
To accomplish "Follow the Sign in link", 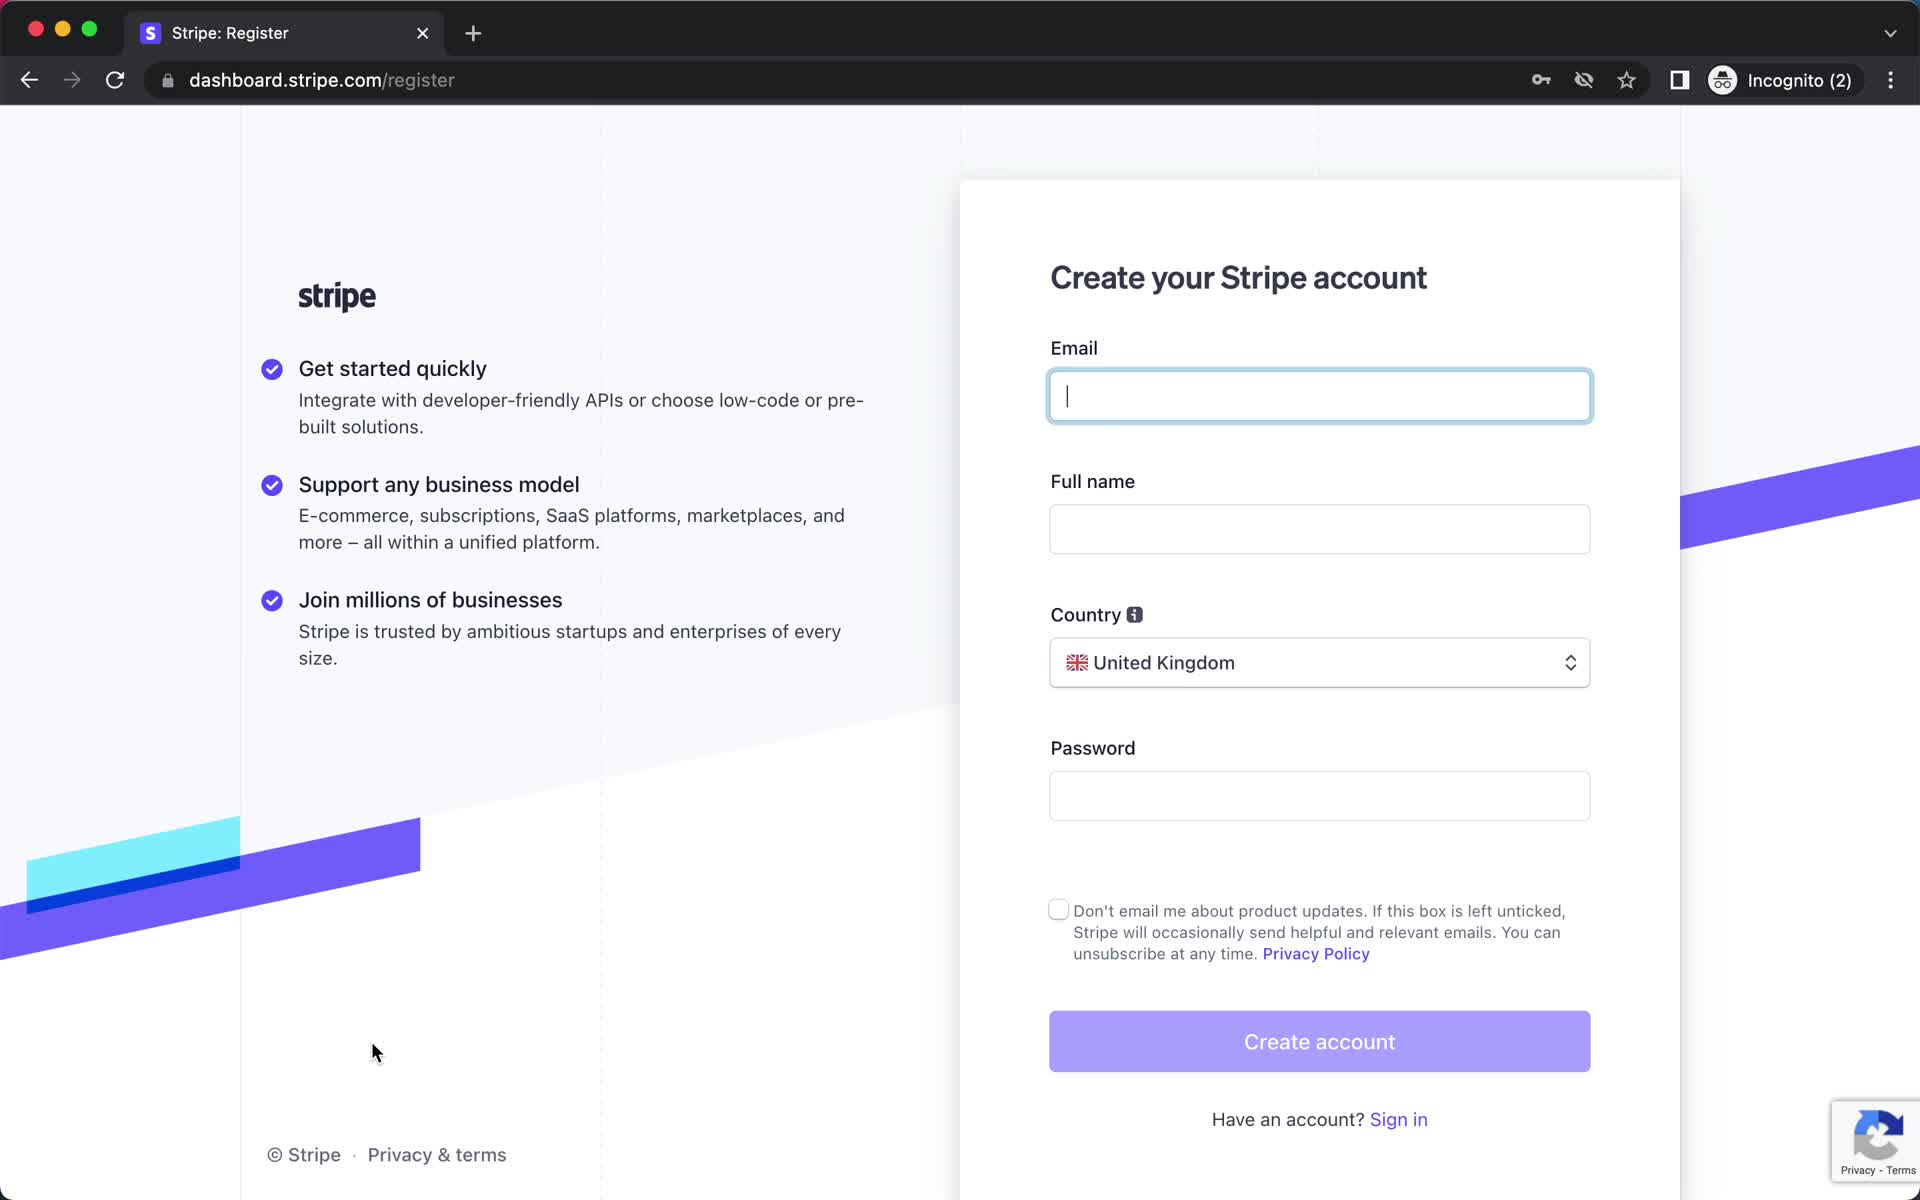I will pyautogui.click(x=1398, y=1120).
